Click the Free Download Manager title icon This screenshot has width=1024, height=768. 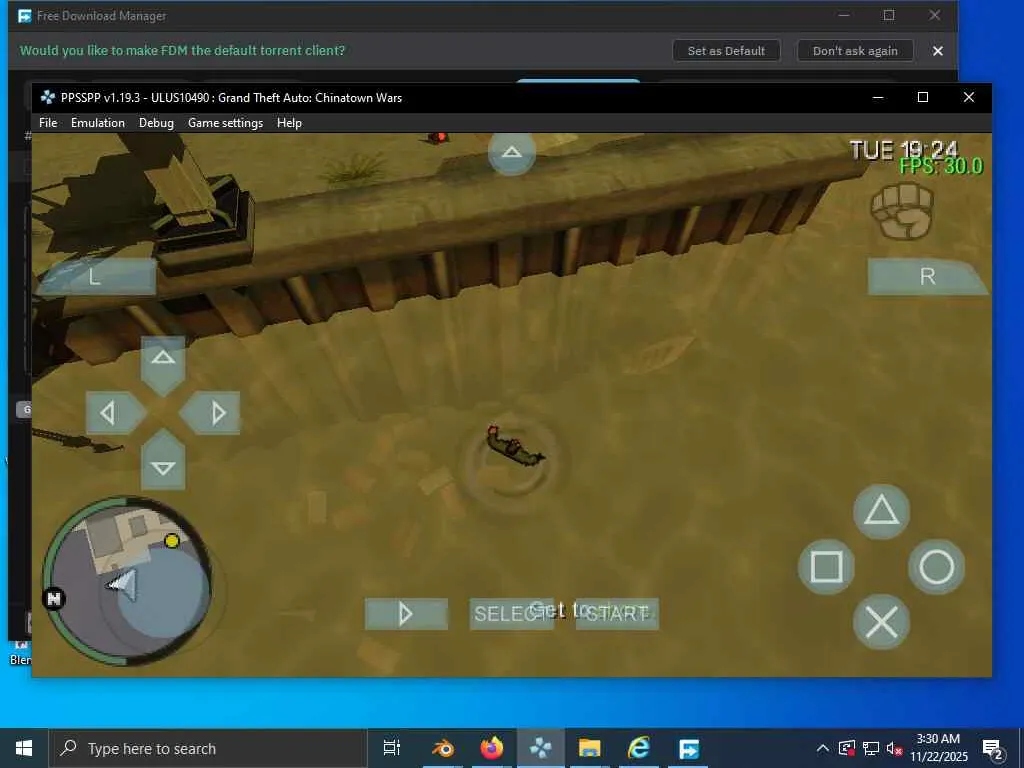25,16
